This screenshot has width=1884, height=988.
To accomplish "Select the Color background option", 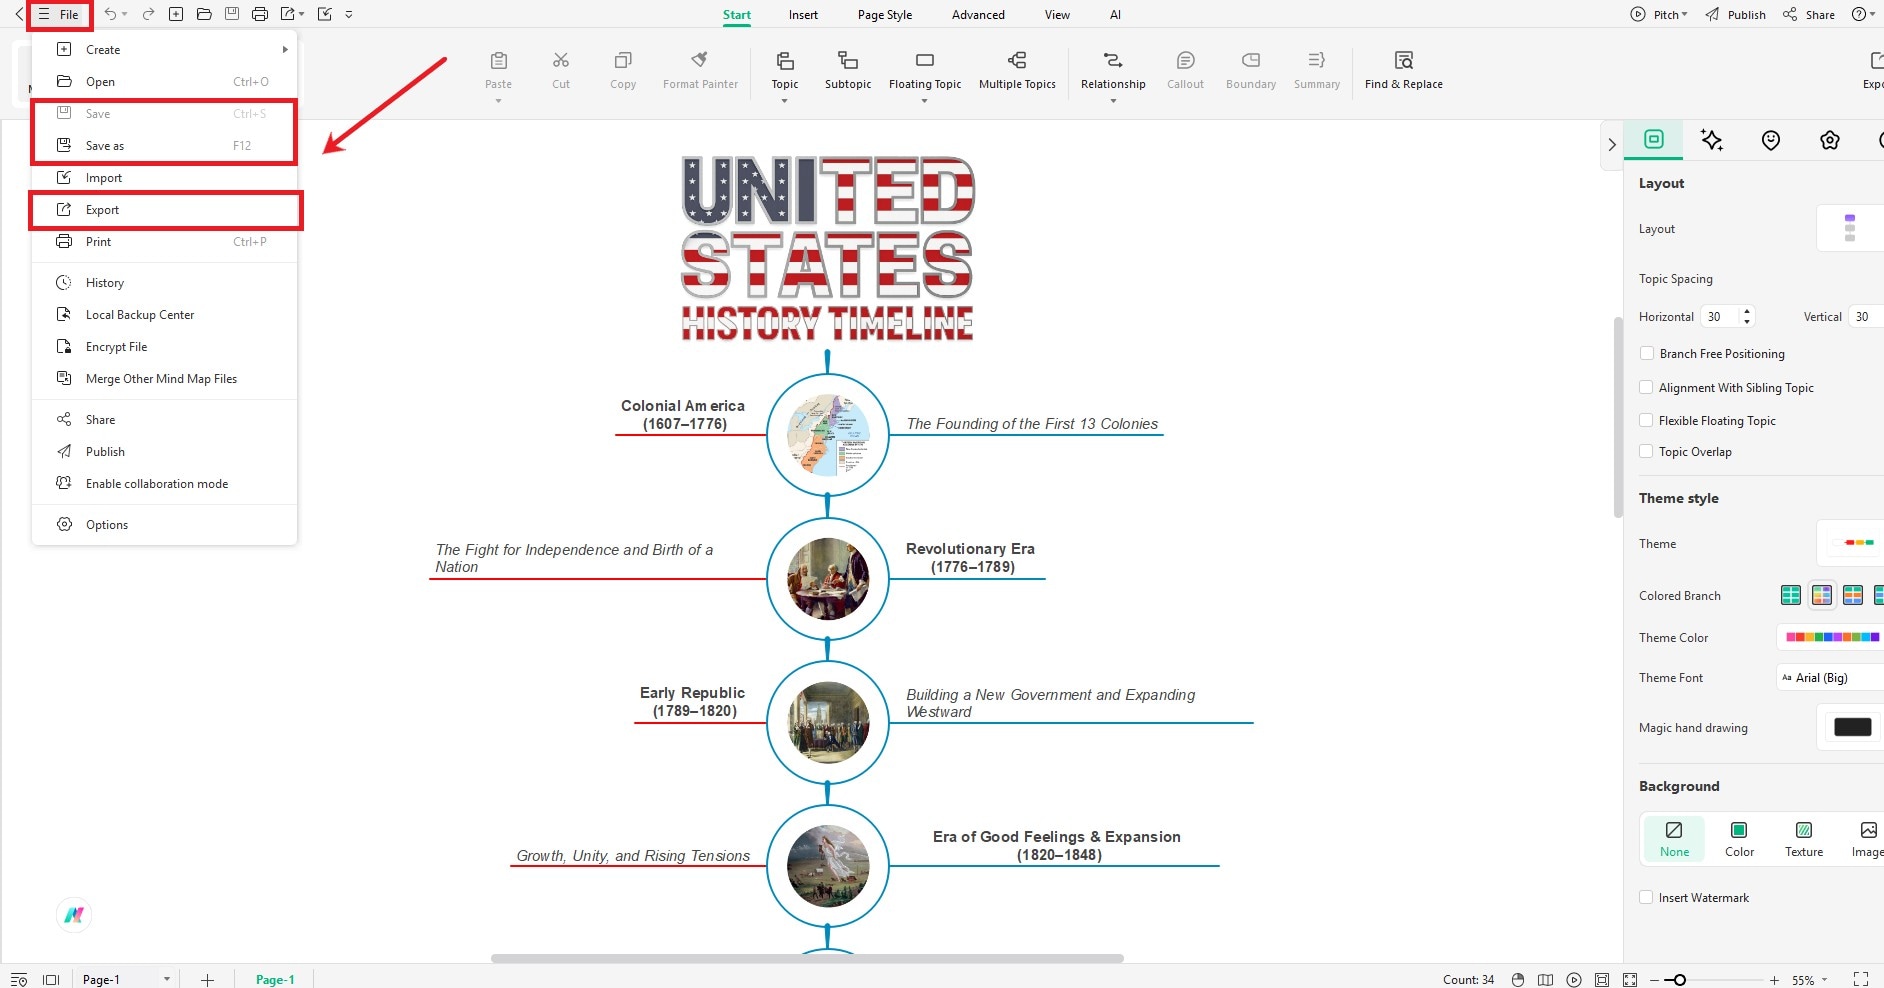I will click(x=1739, y=839).
